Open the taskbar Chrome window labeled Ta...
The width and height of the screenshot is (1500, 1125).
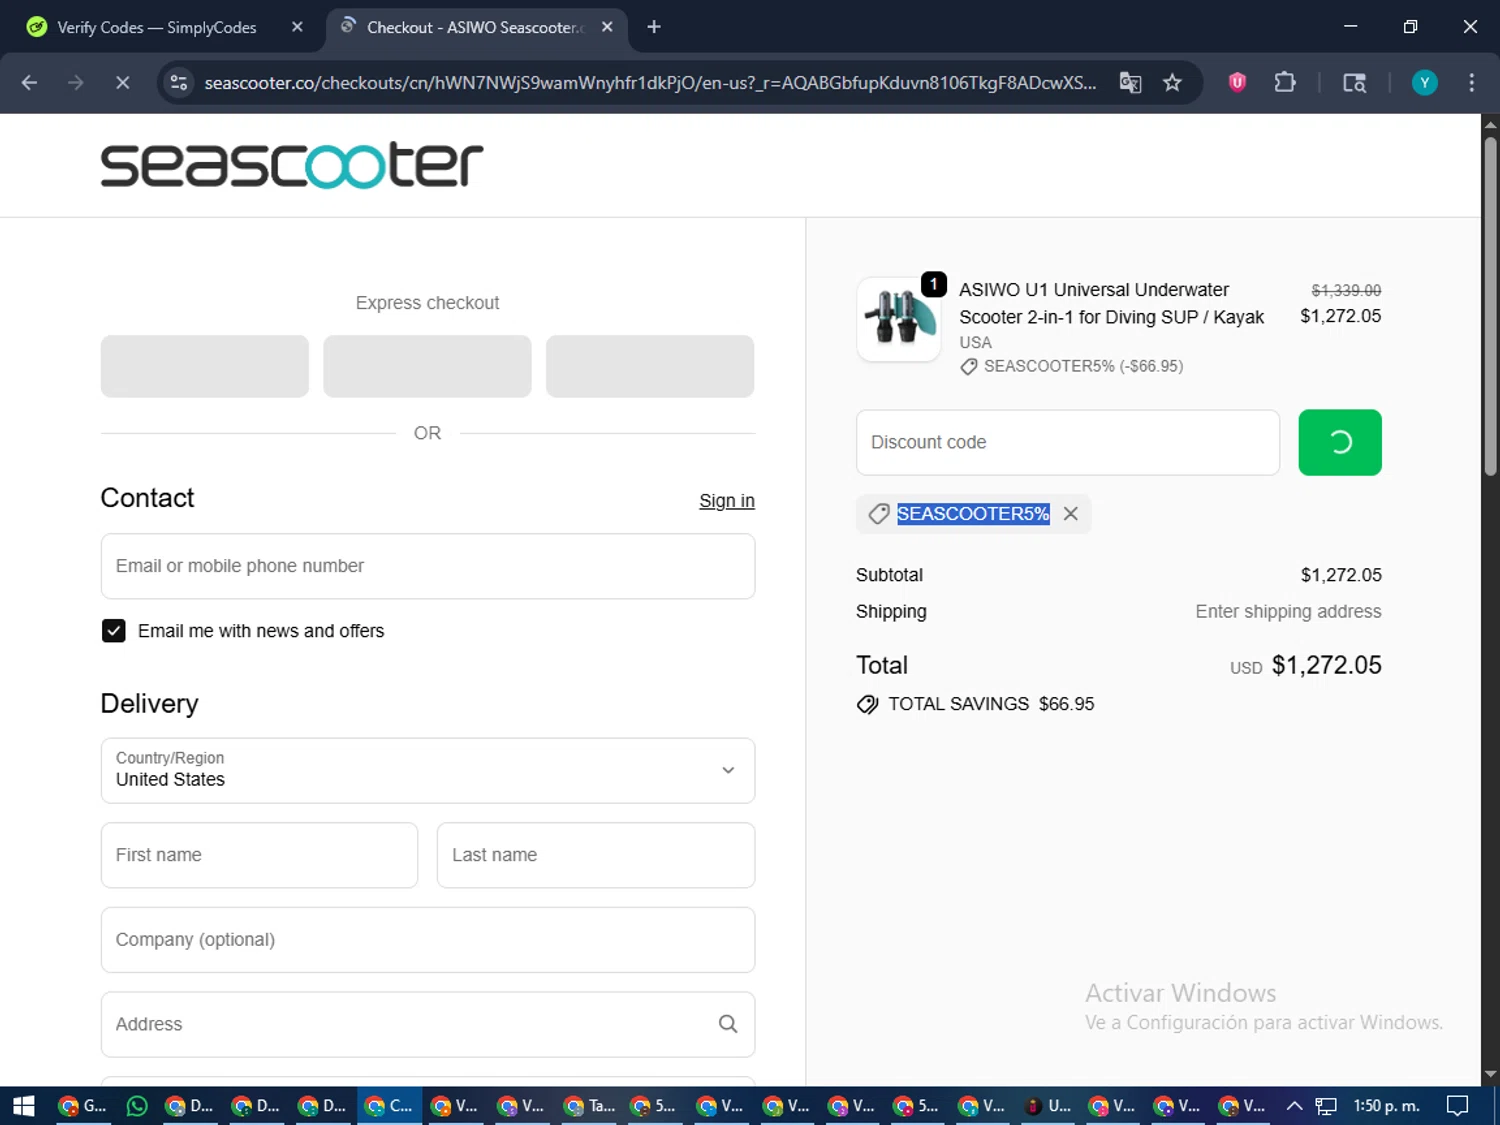click(589, 1105)
